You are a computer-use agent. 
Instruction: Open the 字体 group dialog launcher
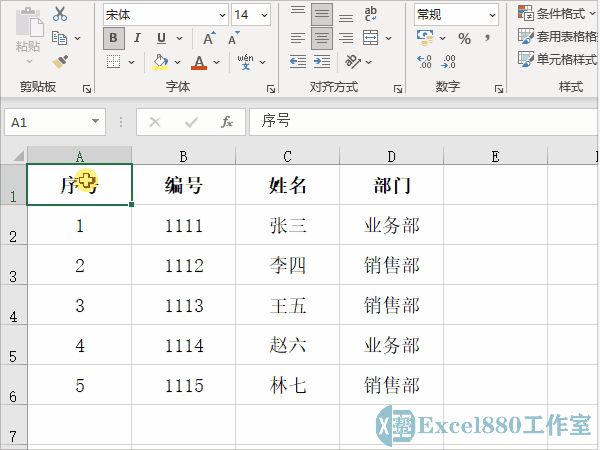(x=271, y=89)
